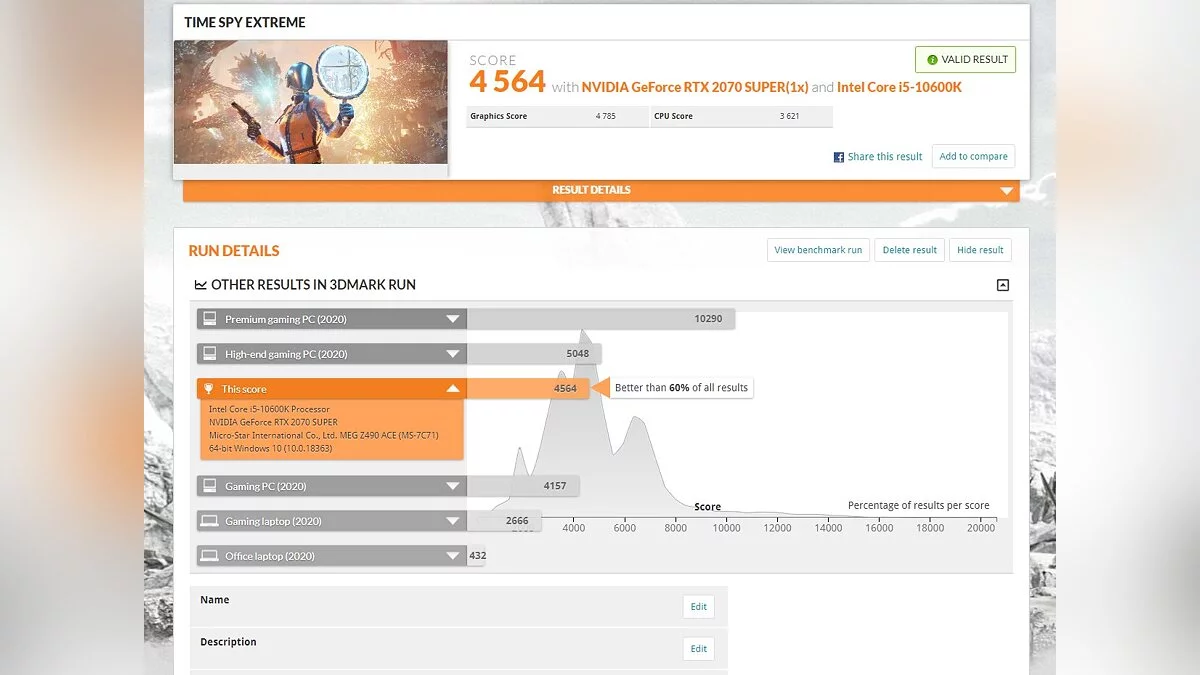The image size is (1200, 675).
Task: Collapse Other Results in 3DMark Run section
Action: (1003, 285)
